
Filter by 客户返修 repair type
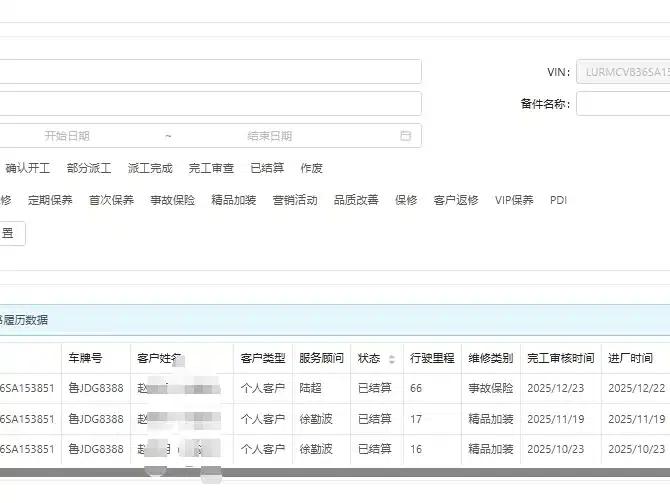click(x=455, y=200)
